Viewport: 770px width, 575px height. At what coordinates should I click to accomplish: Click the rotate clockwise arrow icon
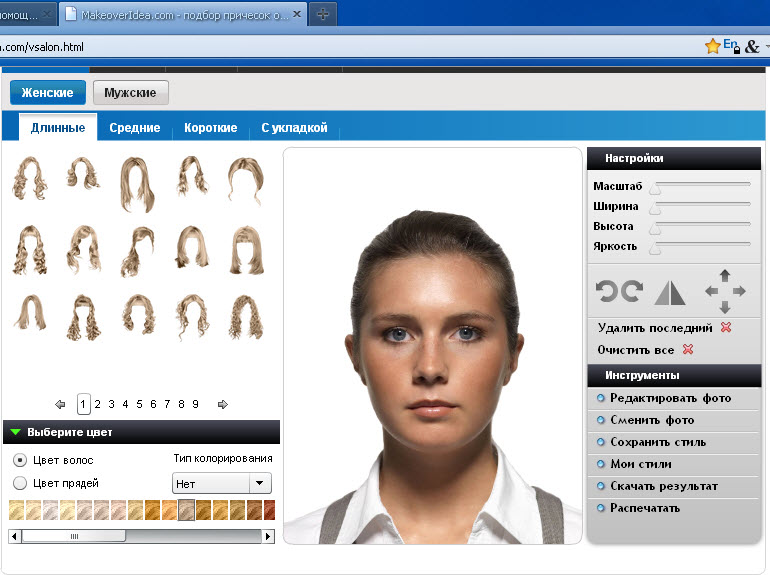pos(631,291)
